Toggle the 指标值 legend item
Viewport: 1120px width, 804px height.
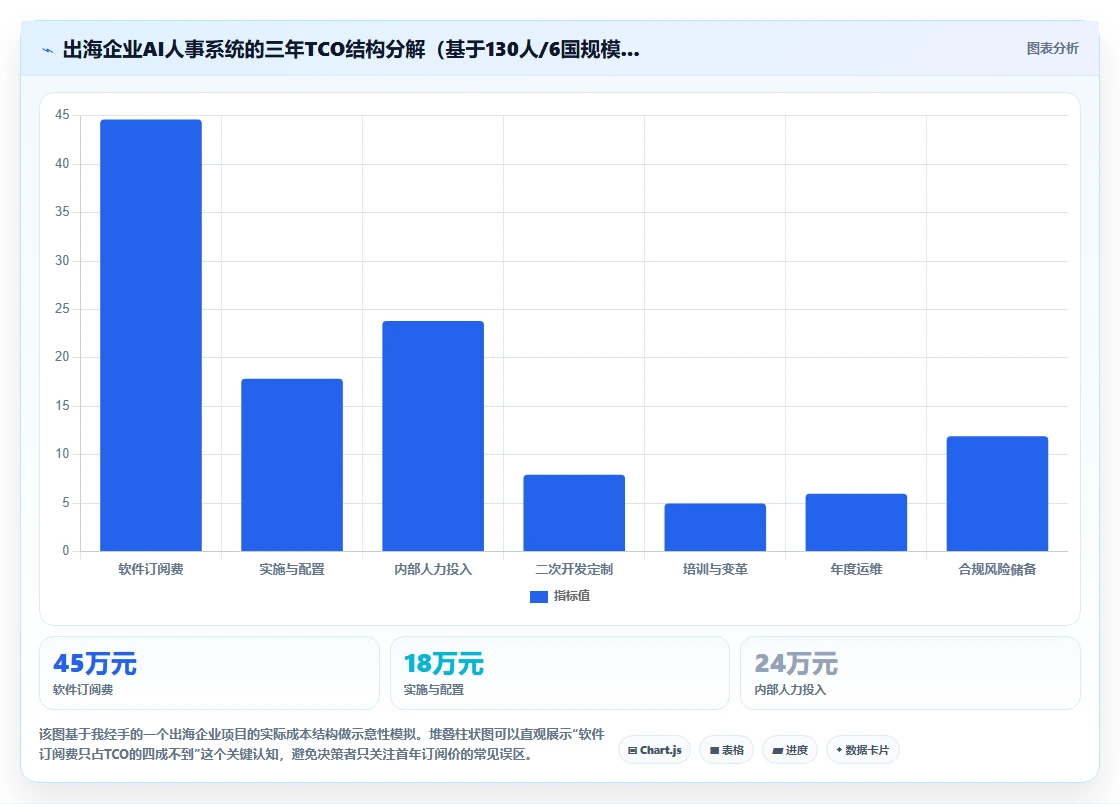pyautogui.click(x=560, y=596)
